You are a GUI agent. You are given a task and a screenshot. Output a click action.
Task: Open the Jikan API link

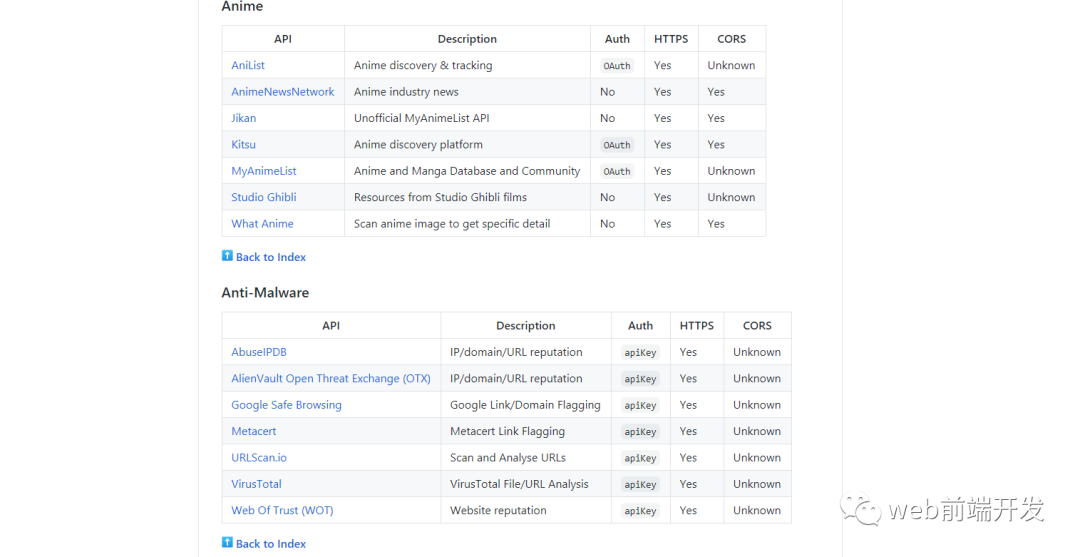pos(244,118)
